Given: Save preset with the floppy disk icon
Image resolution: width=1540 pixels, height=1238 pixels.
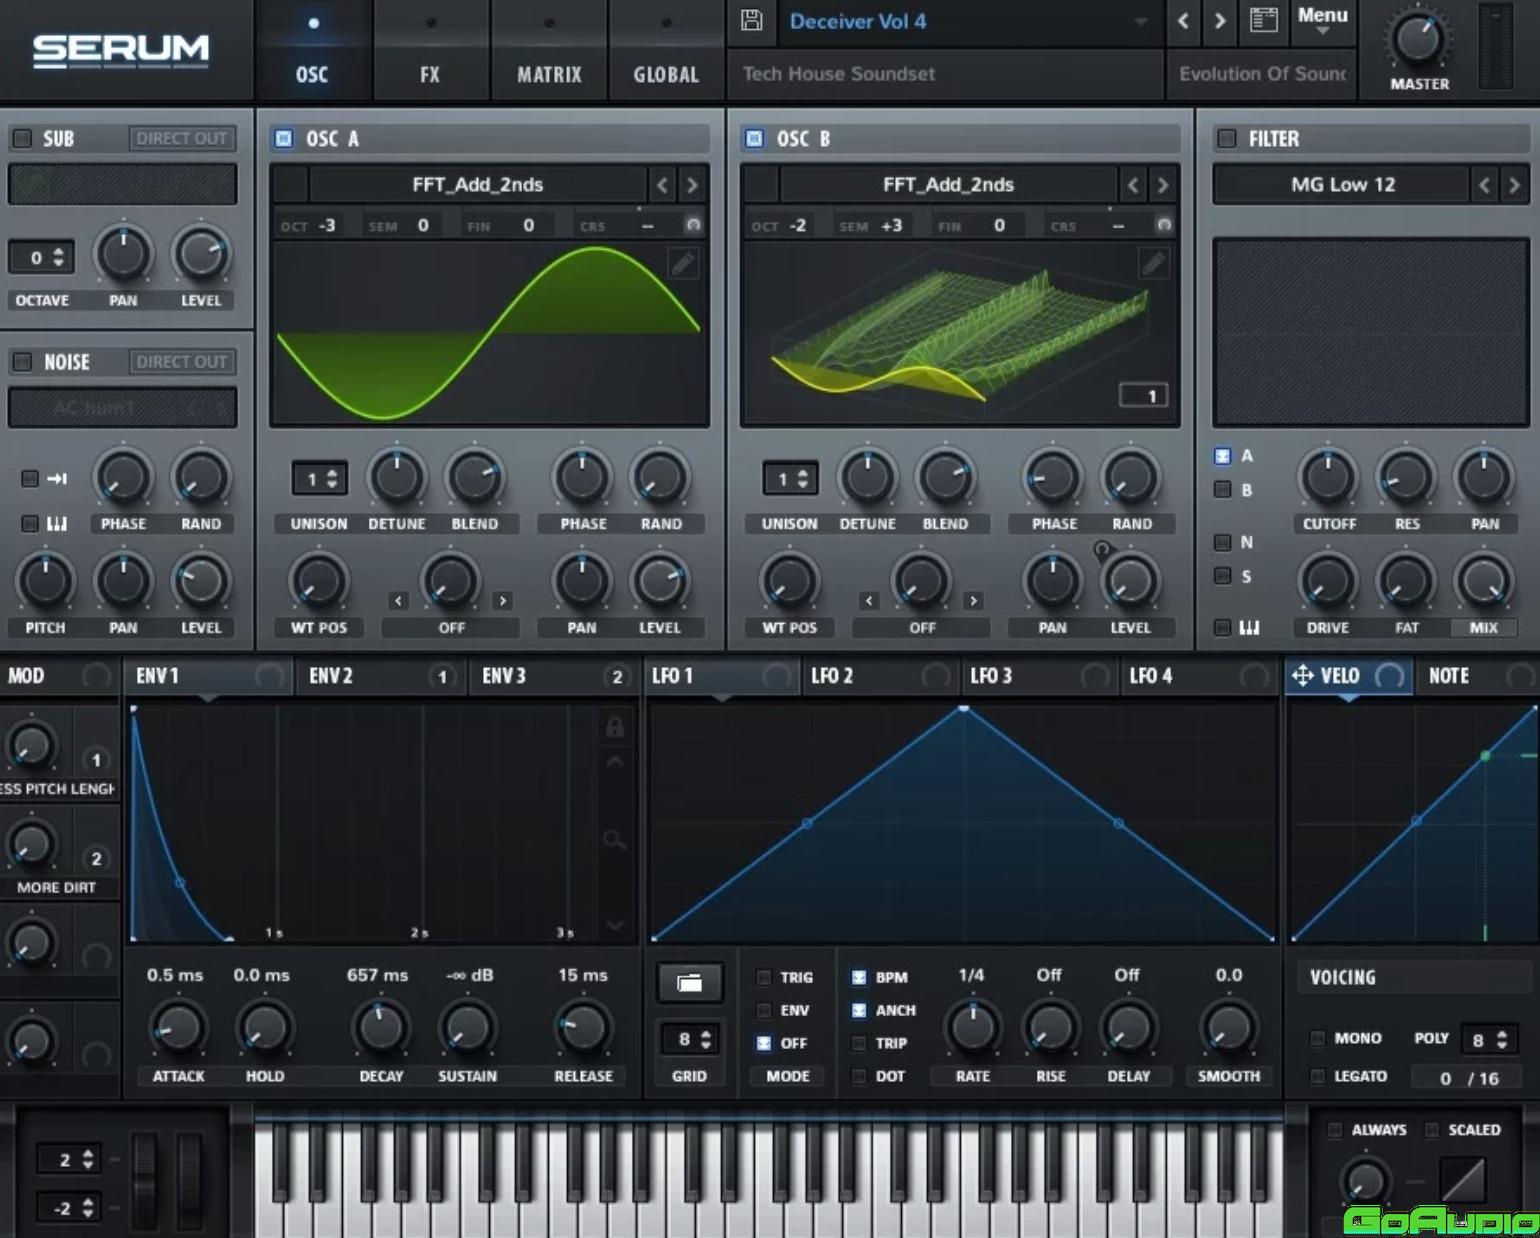Looking at the screenshot, I should (752, 21).
